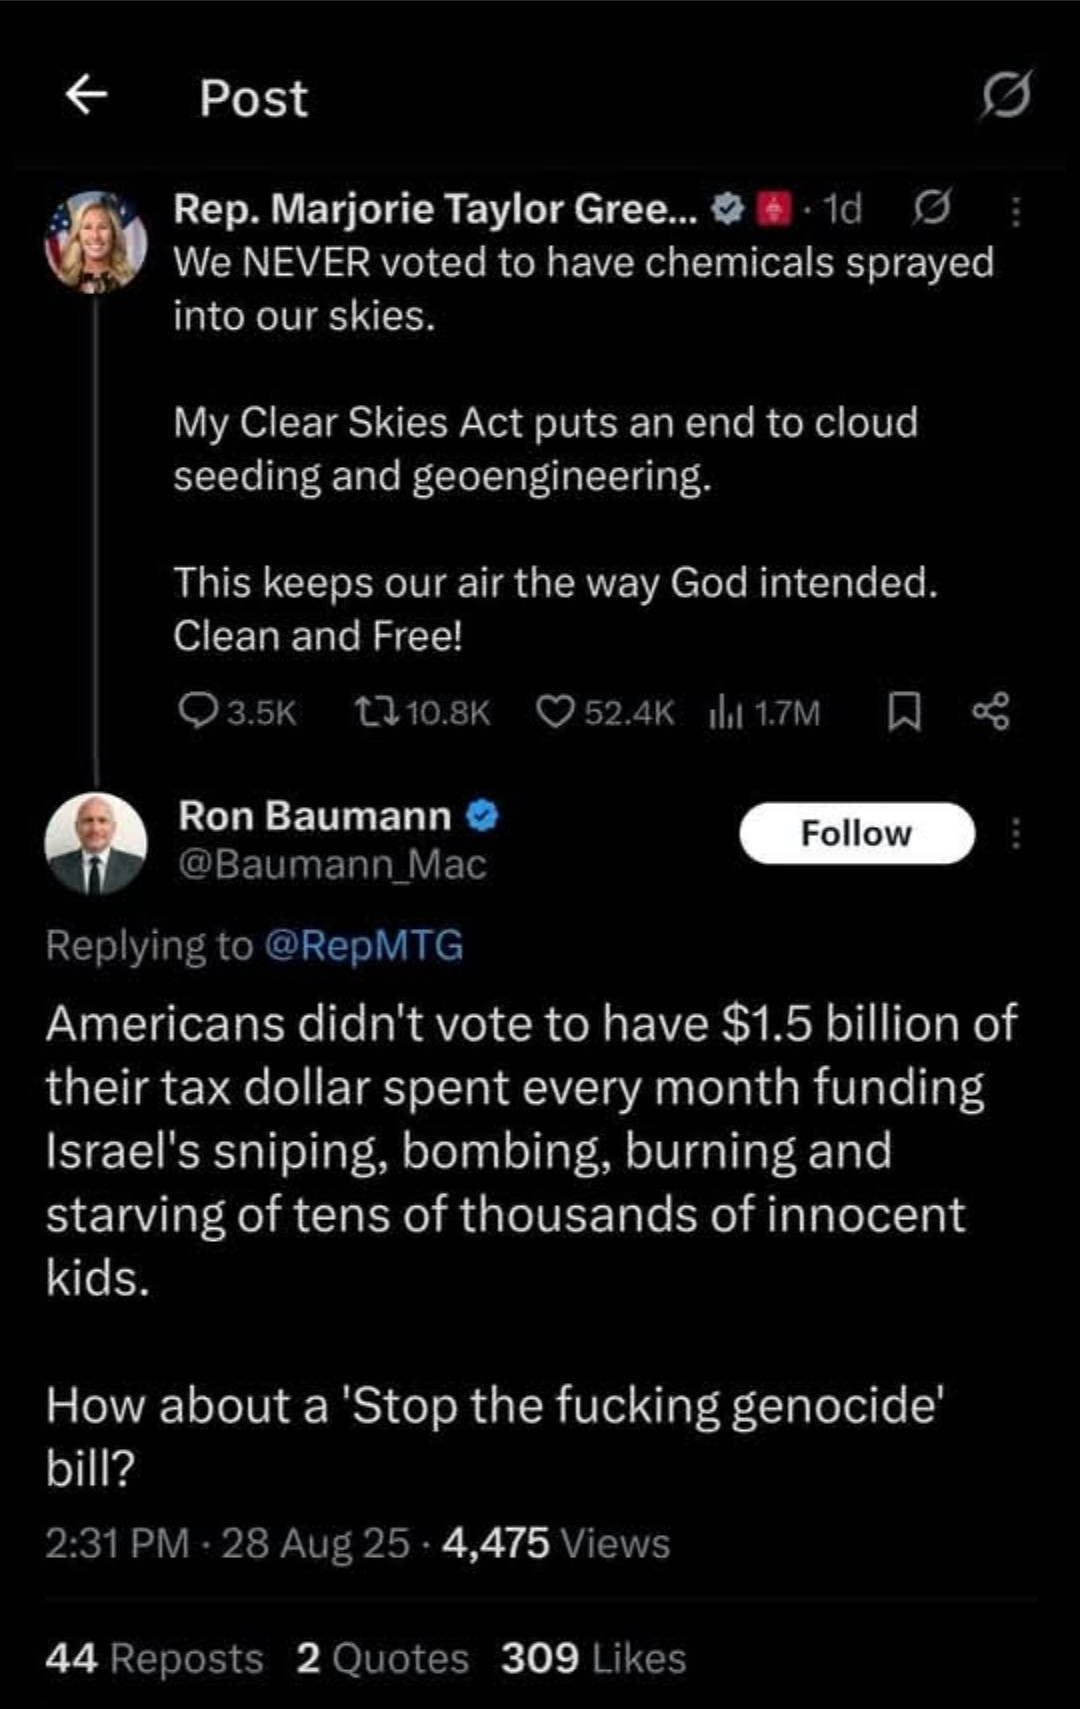
Task: Repost the Clear Skies Act post
Action: (423, 712)
